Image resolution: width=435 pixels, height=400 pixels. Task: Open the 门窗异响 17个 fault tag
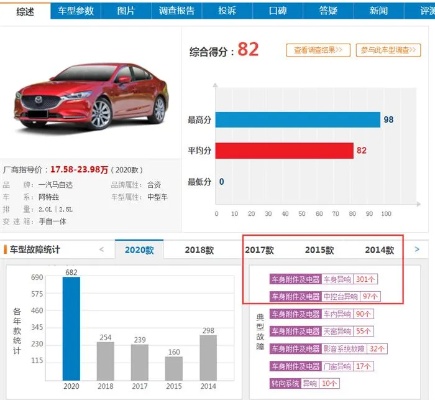322,366
